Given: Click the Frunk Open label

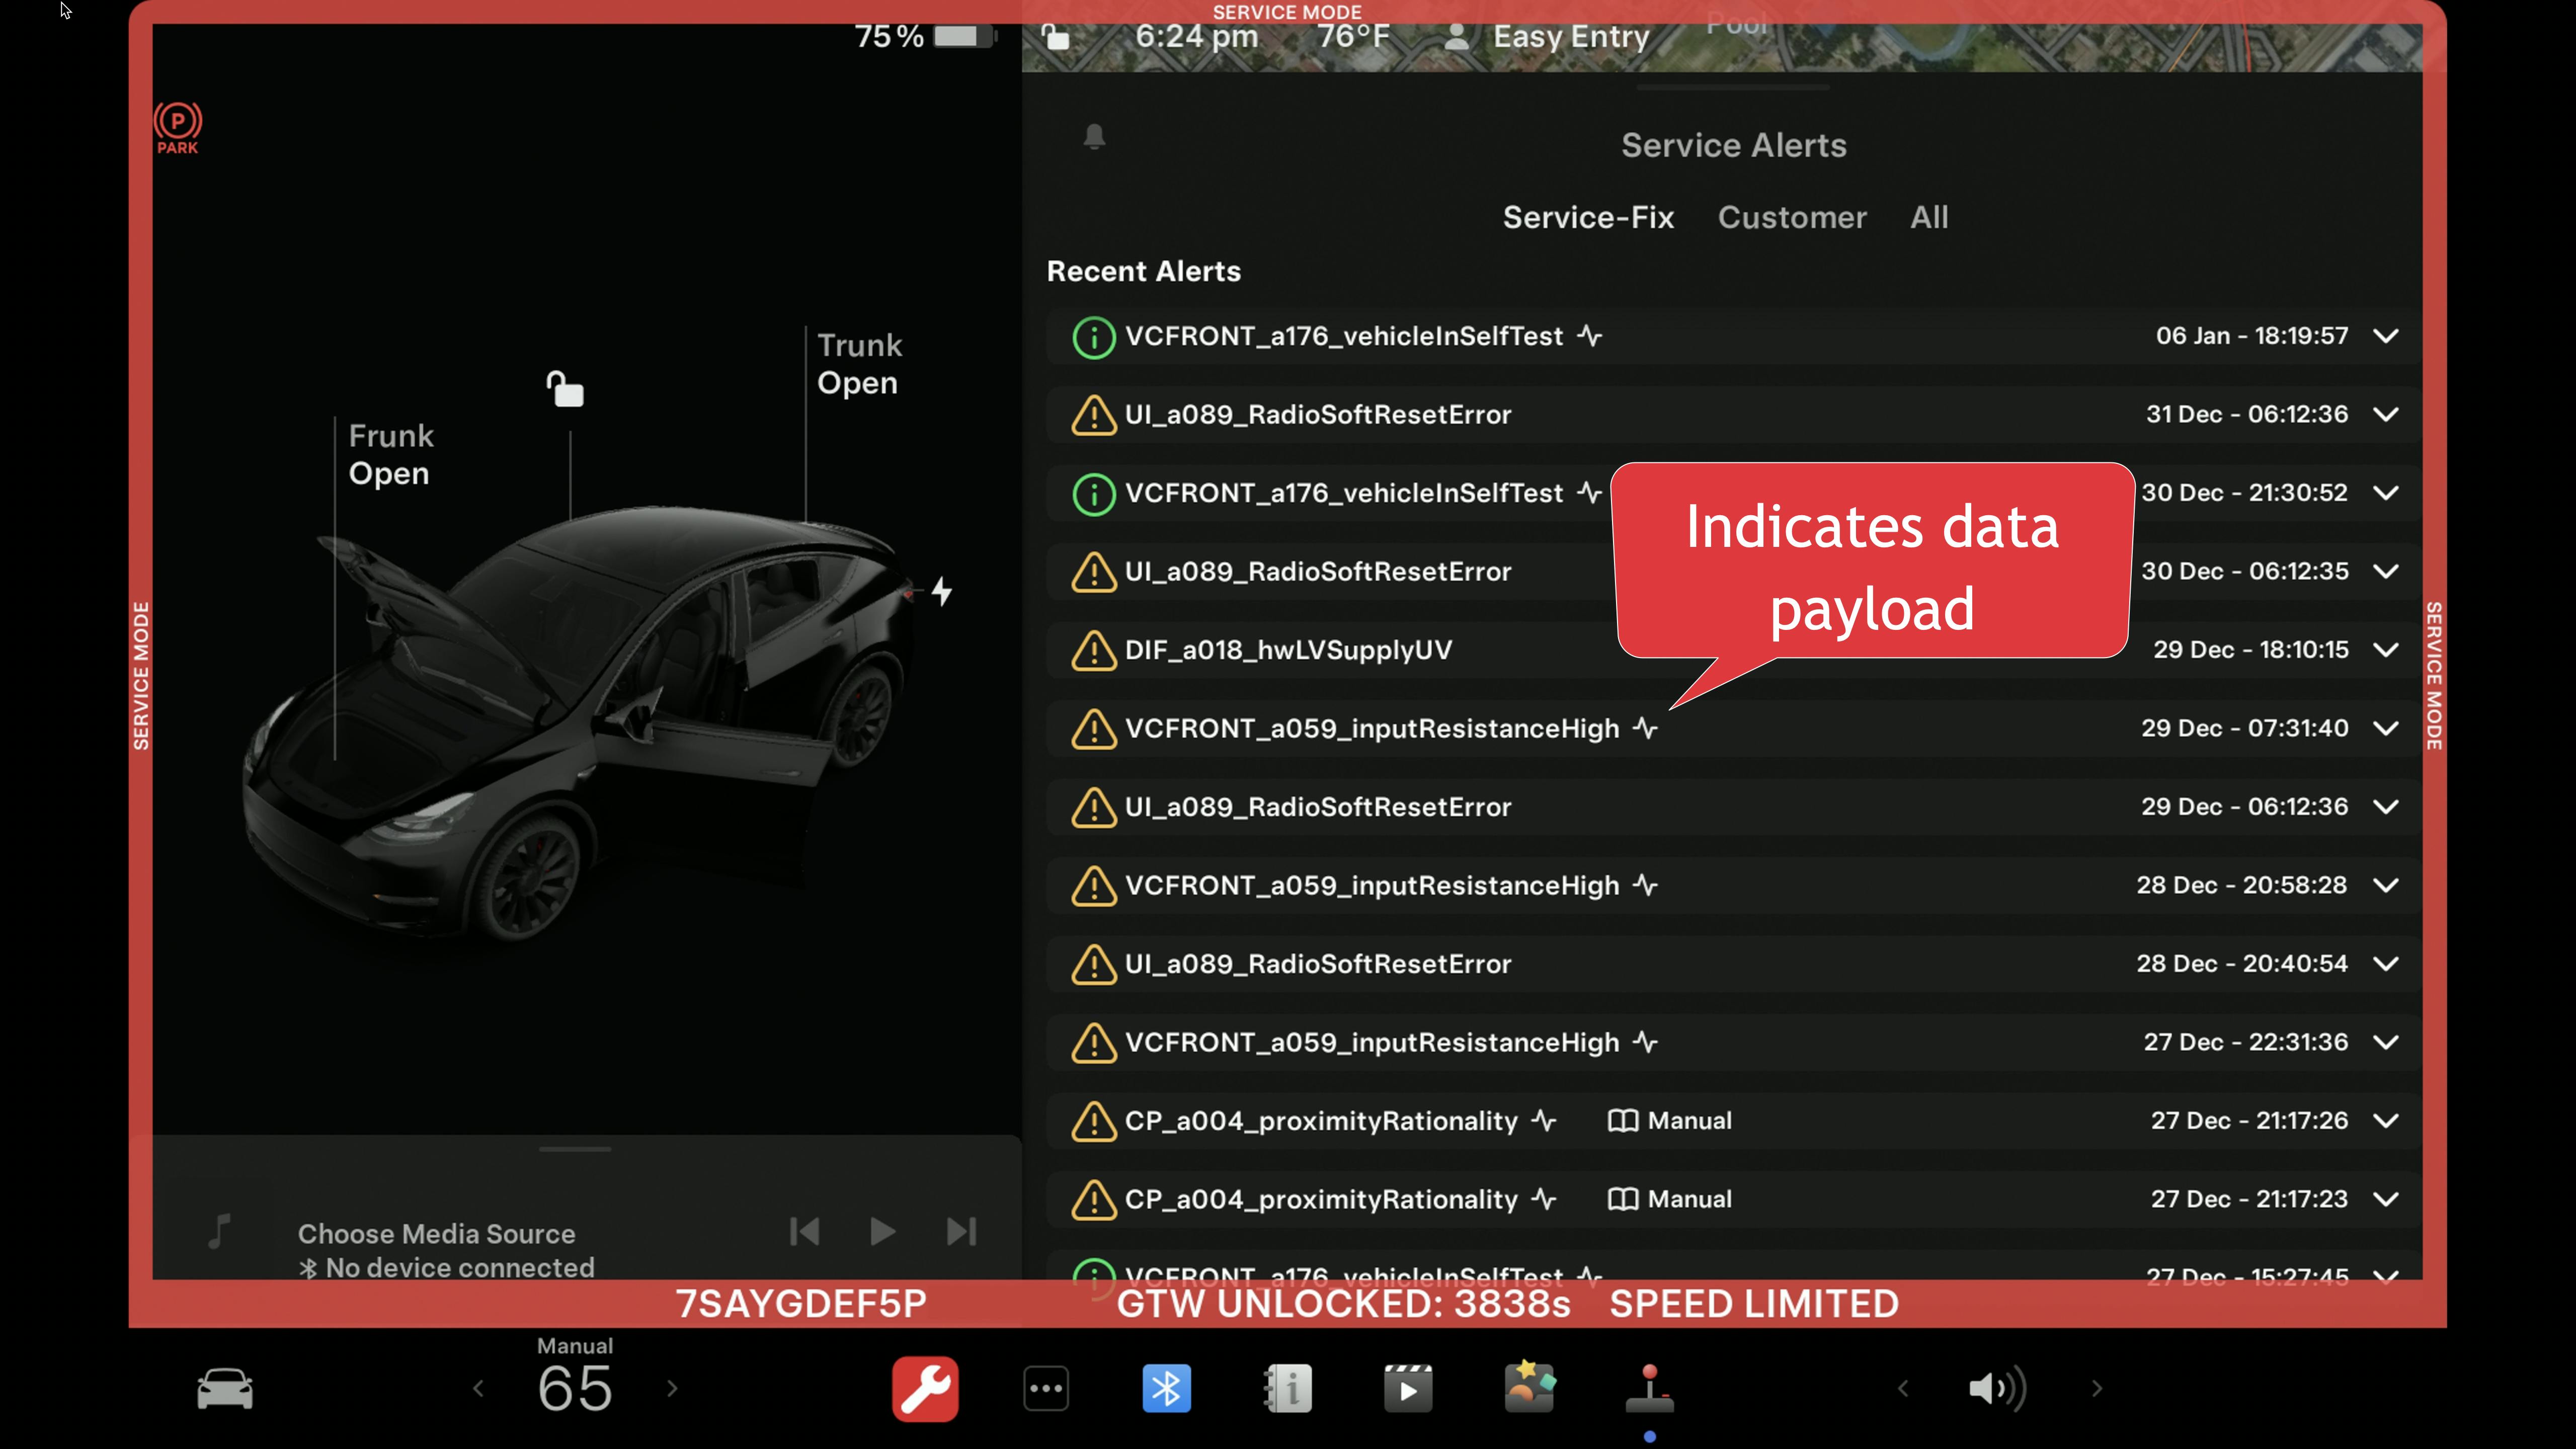Looking at the screenshot, I should [x=390, y=454].
